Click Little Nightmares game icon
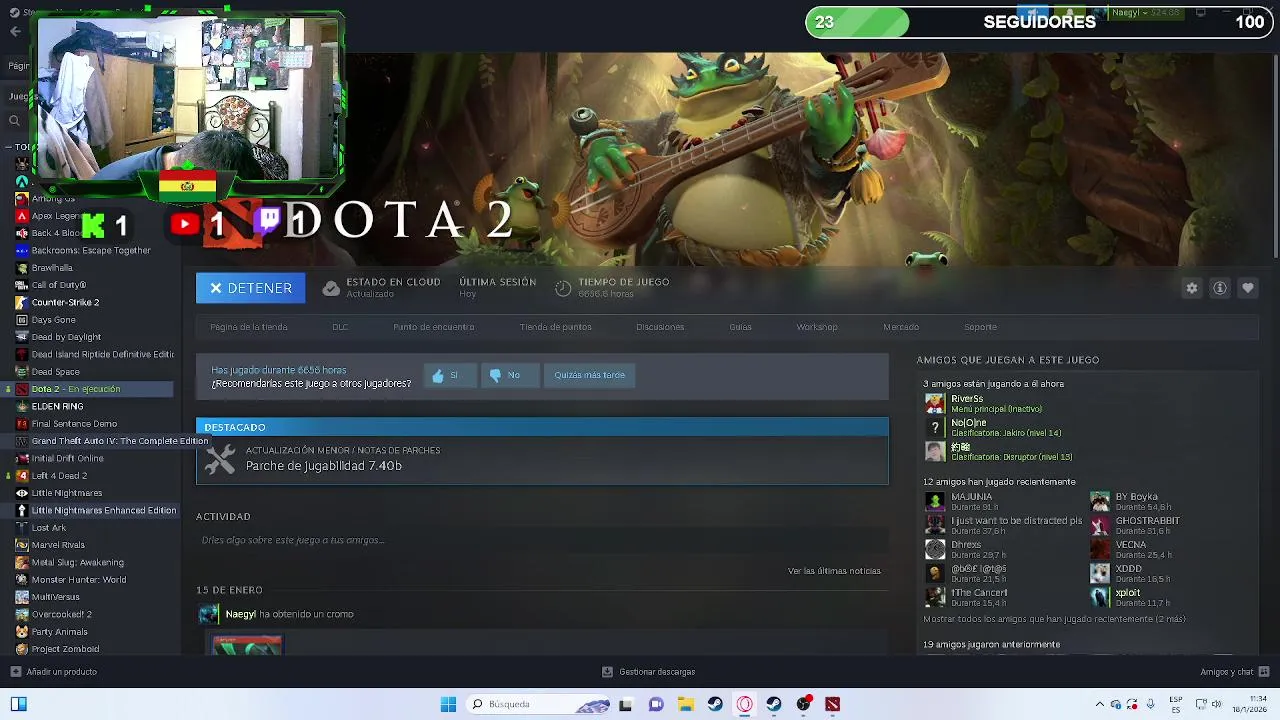This screenshot has height=720, width=1280. point(22,493)
